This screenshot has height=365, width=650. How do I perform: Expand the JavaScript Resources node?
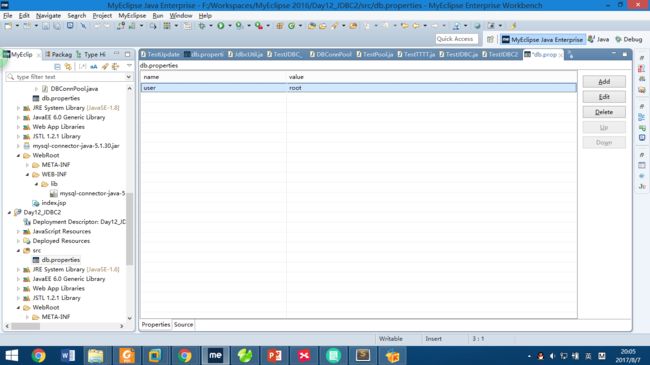(18, 231)
